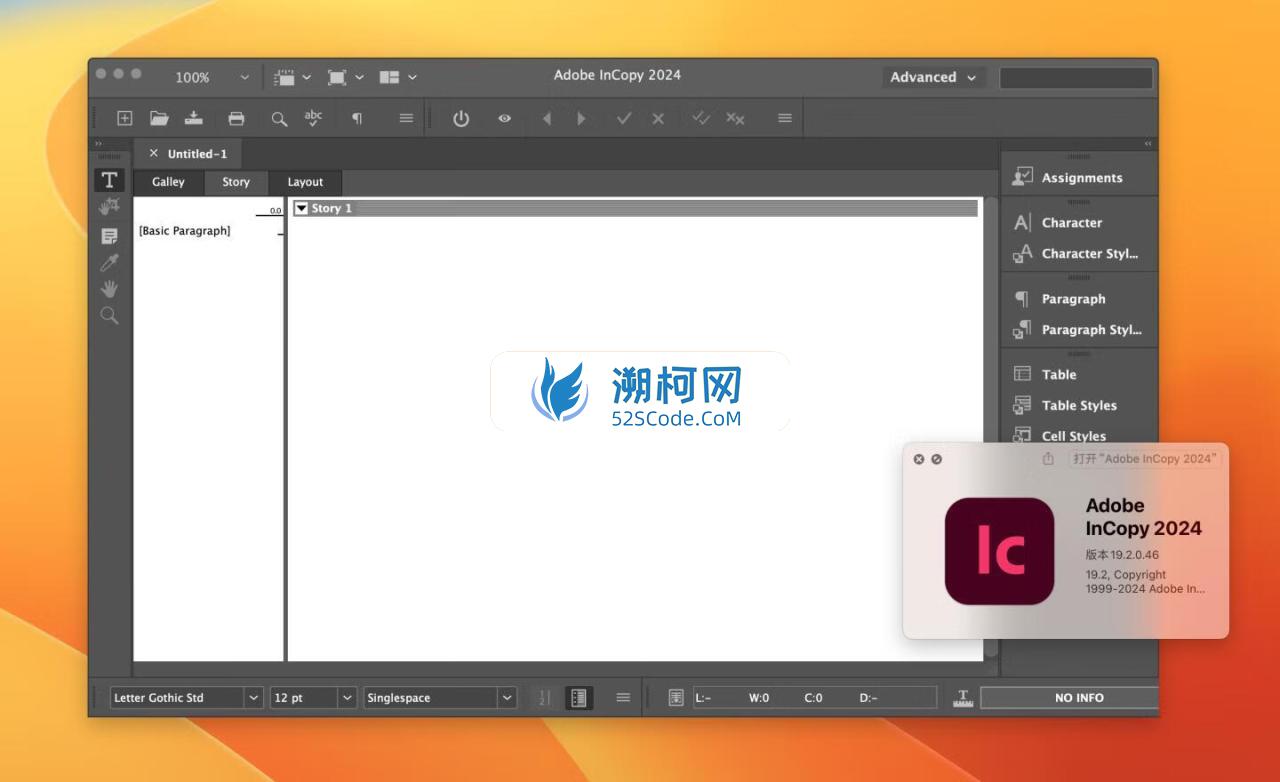Click the copyfit text icon beside NO INFO

point(963,698)
